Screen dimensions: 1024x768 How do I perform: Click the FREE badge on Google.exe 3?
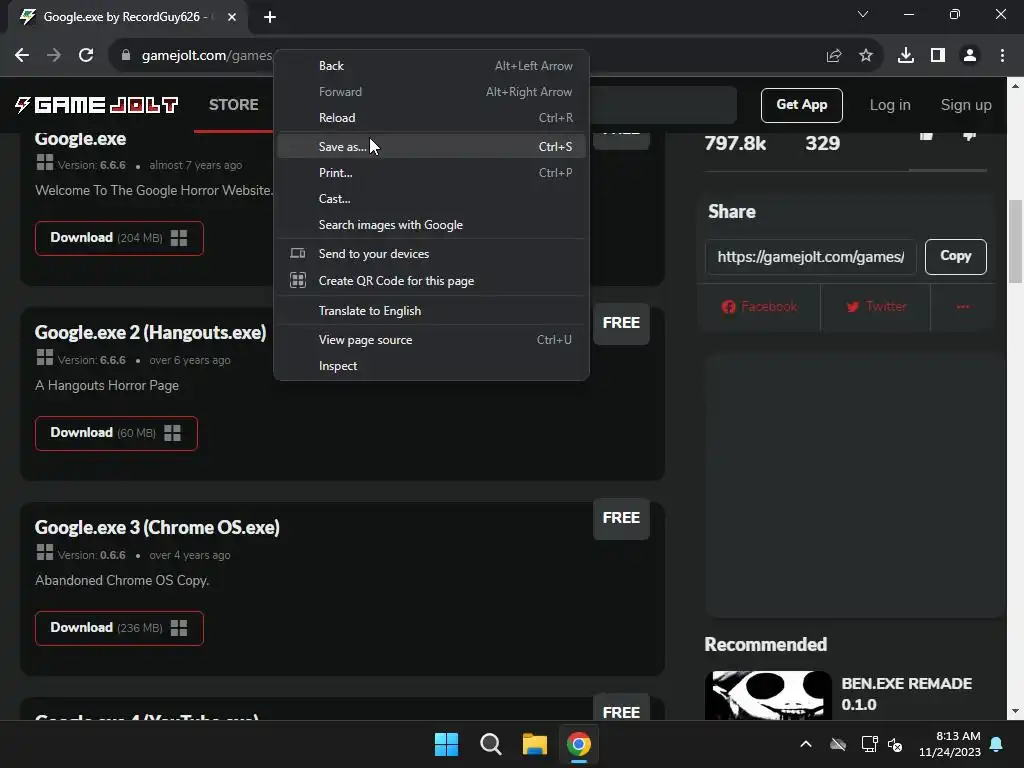621,519
